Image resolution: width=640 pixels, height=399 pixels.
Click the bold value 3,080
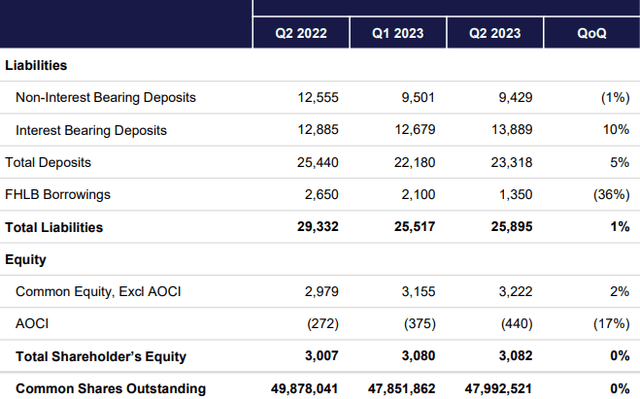[x=418, y=356]
